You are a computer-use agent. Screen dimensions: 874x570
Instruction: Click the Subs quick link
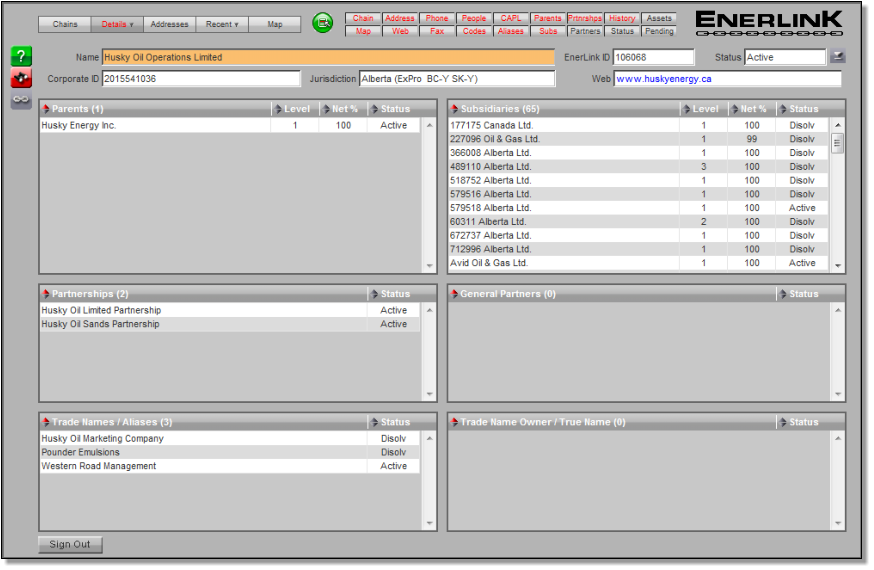pos(548,31)
